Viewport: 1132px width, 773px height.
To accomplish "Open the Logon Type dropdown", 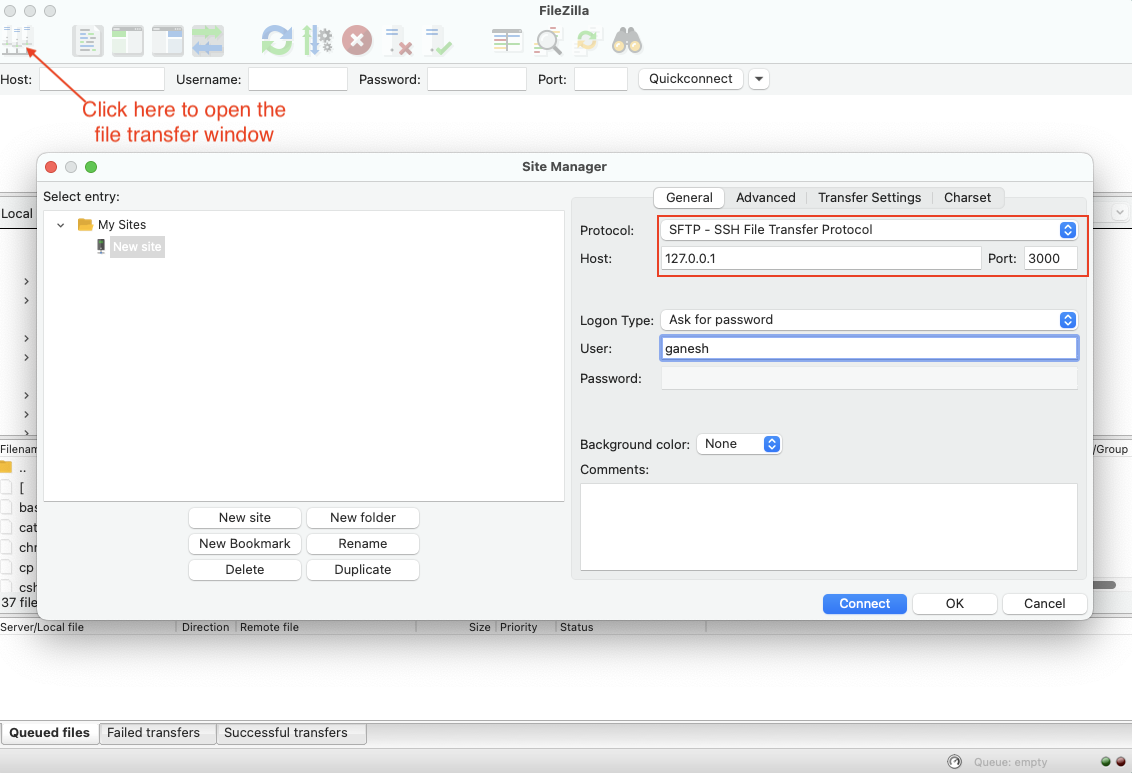I will [869, 320].
